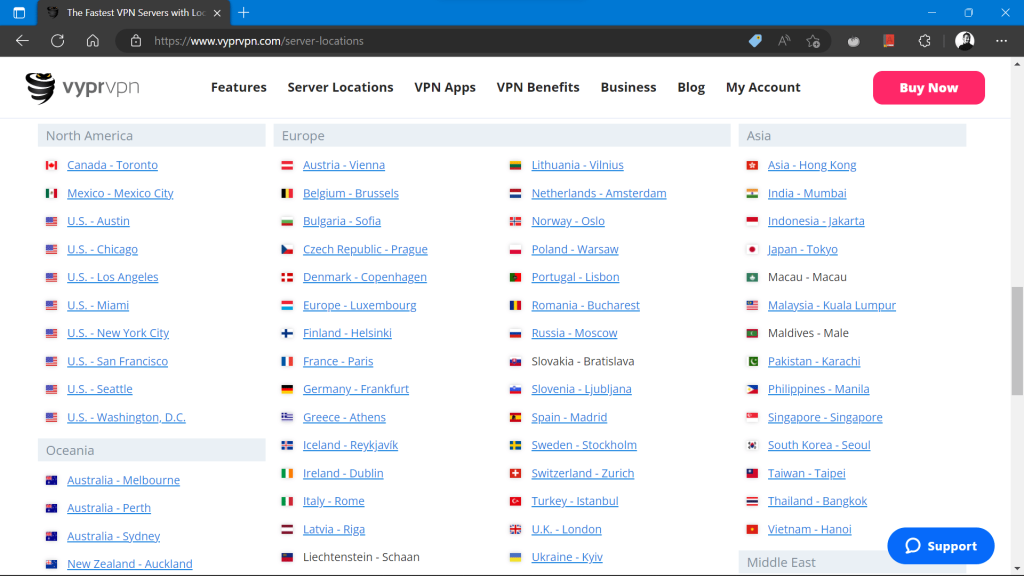1024x576 pixels.
Task: Open My Account from the navigation
Action: pos(763,88)
